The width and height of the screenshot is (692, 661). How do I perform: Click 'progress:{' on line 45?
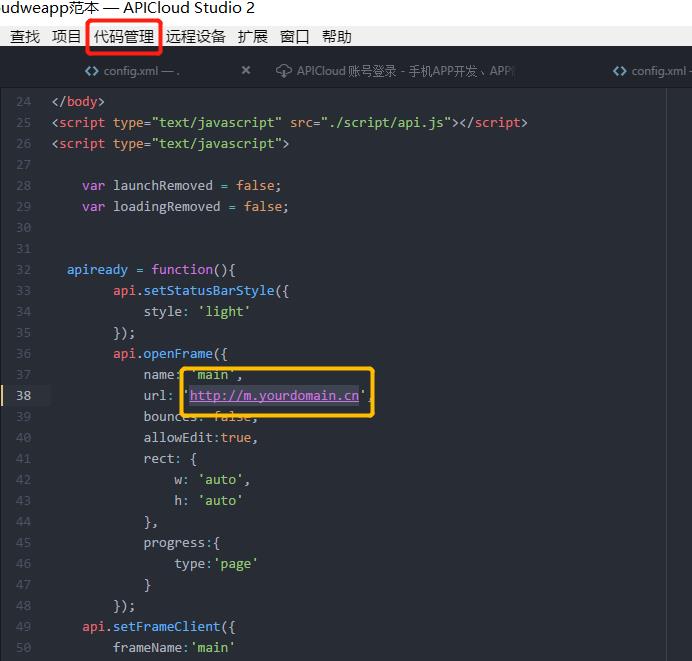tap(181, 543)
